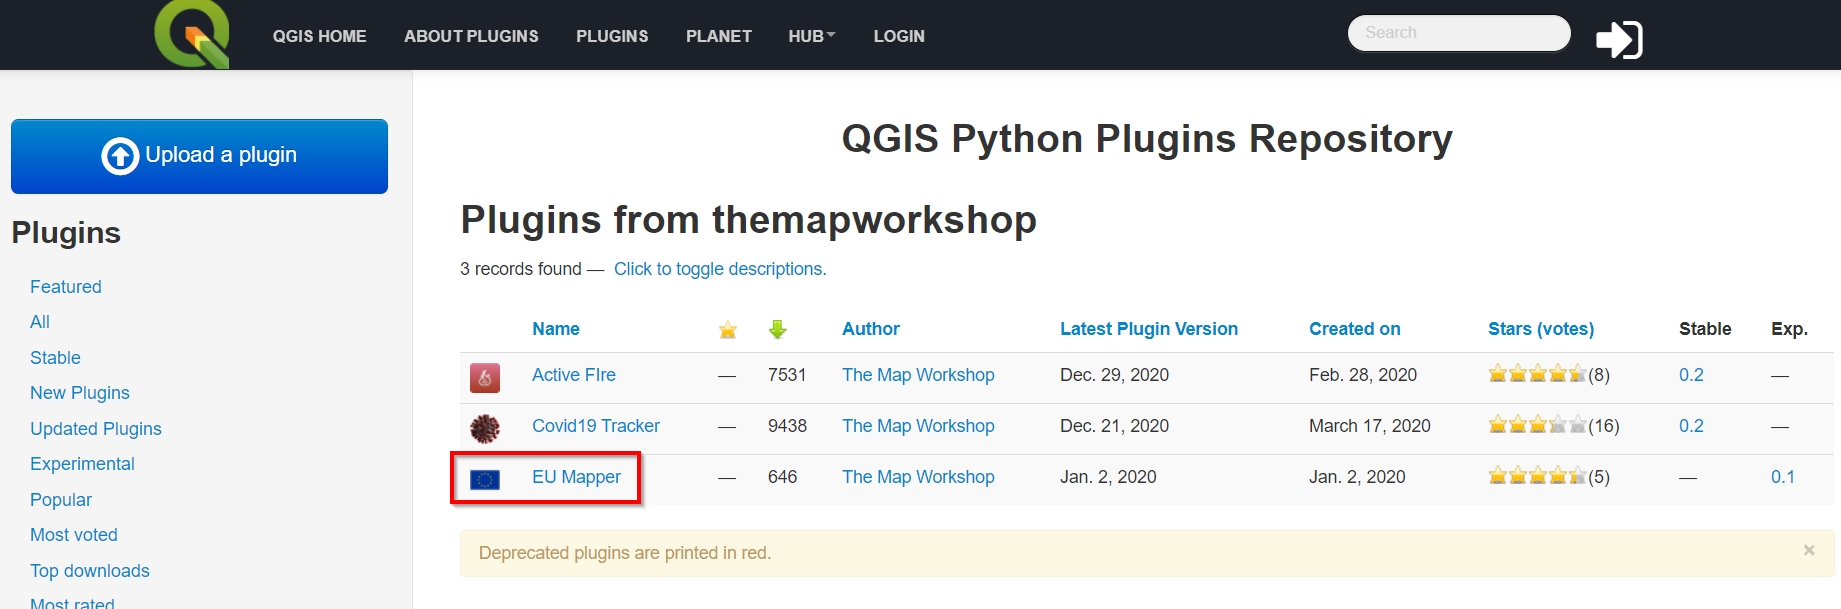Click the Covid19 Tracker virus icon

click(x=485, y=428)
